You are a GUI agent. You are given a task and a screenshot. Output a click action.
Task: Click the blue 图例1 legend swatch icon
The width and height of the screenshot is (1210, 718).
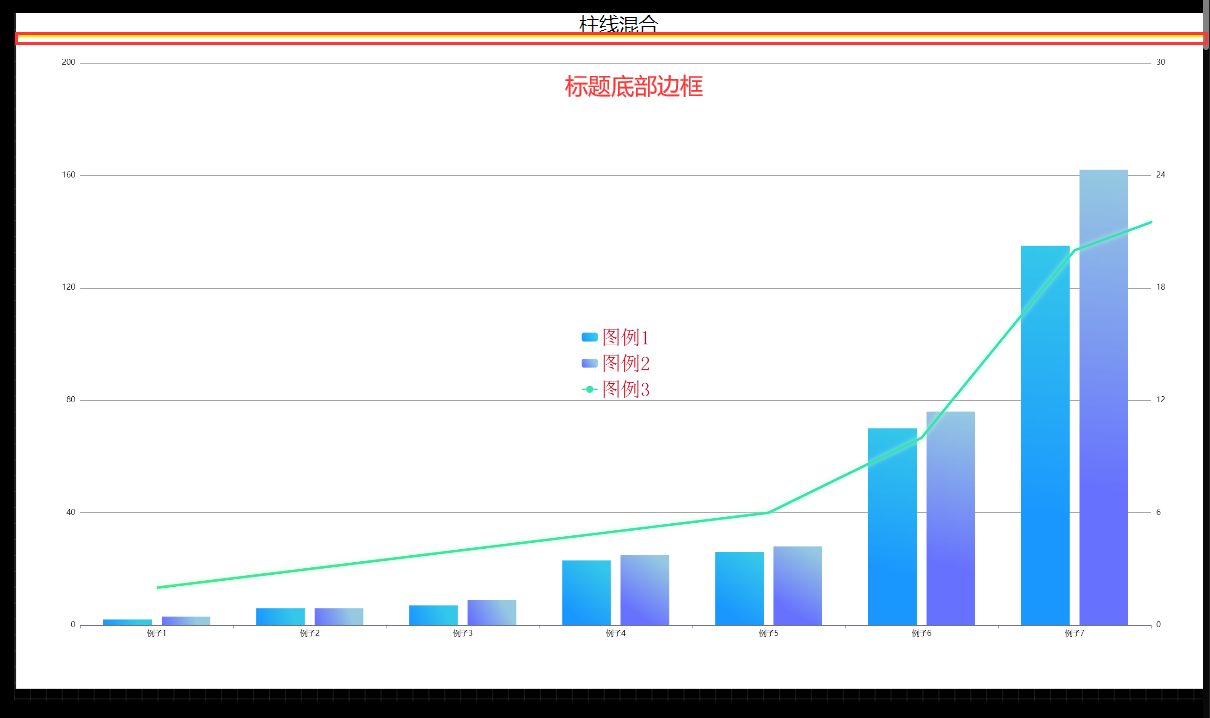[x=589, y=338]
